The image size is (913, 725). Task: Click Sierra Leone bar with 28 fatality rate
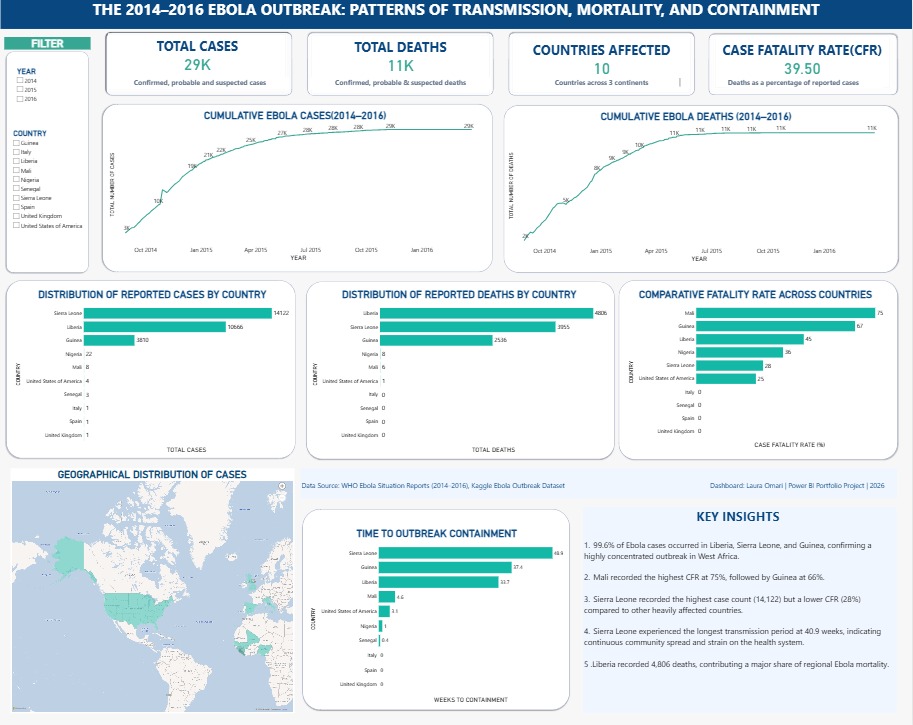730,365
